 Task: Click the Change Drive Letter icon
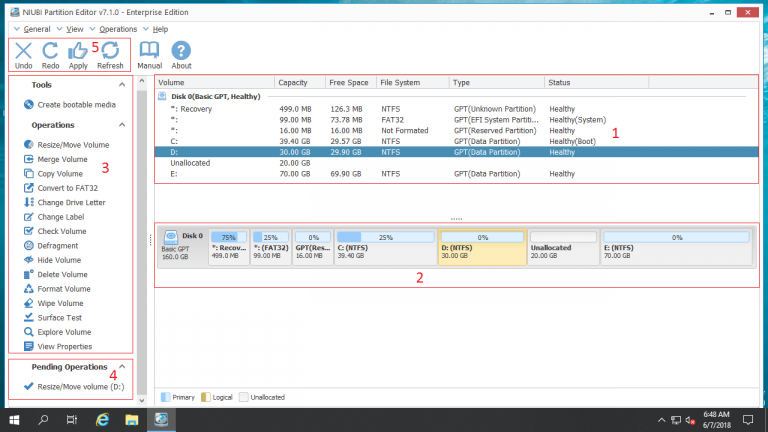click(x=29, y=202)
